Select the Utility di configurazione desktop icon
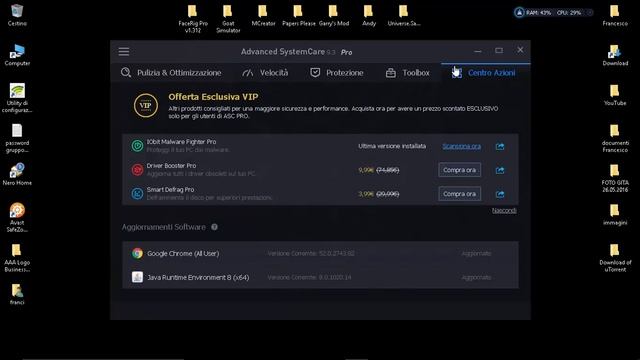640x360 pixels. tap(17, 98)
